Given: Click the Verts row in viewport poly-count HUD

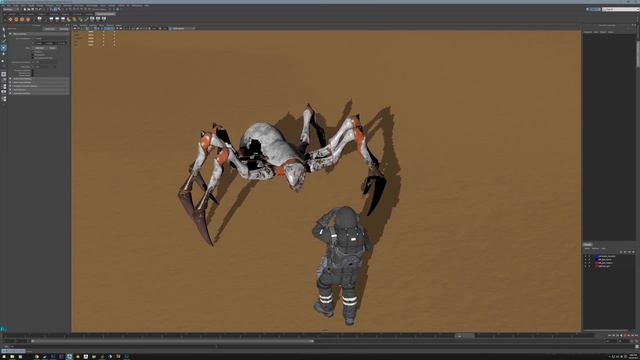Looking at the screenshot, I should (94, 31).
